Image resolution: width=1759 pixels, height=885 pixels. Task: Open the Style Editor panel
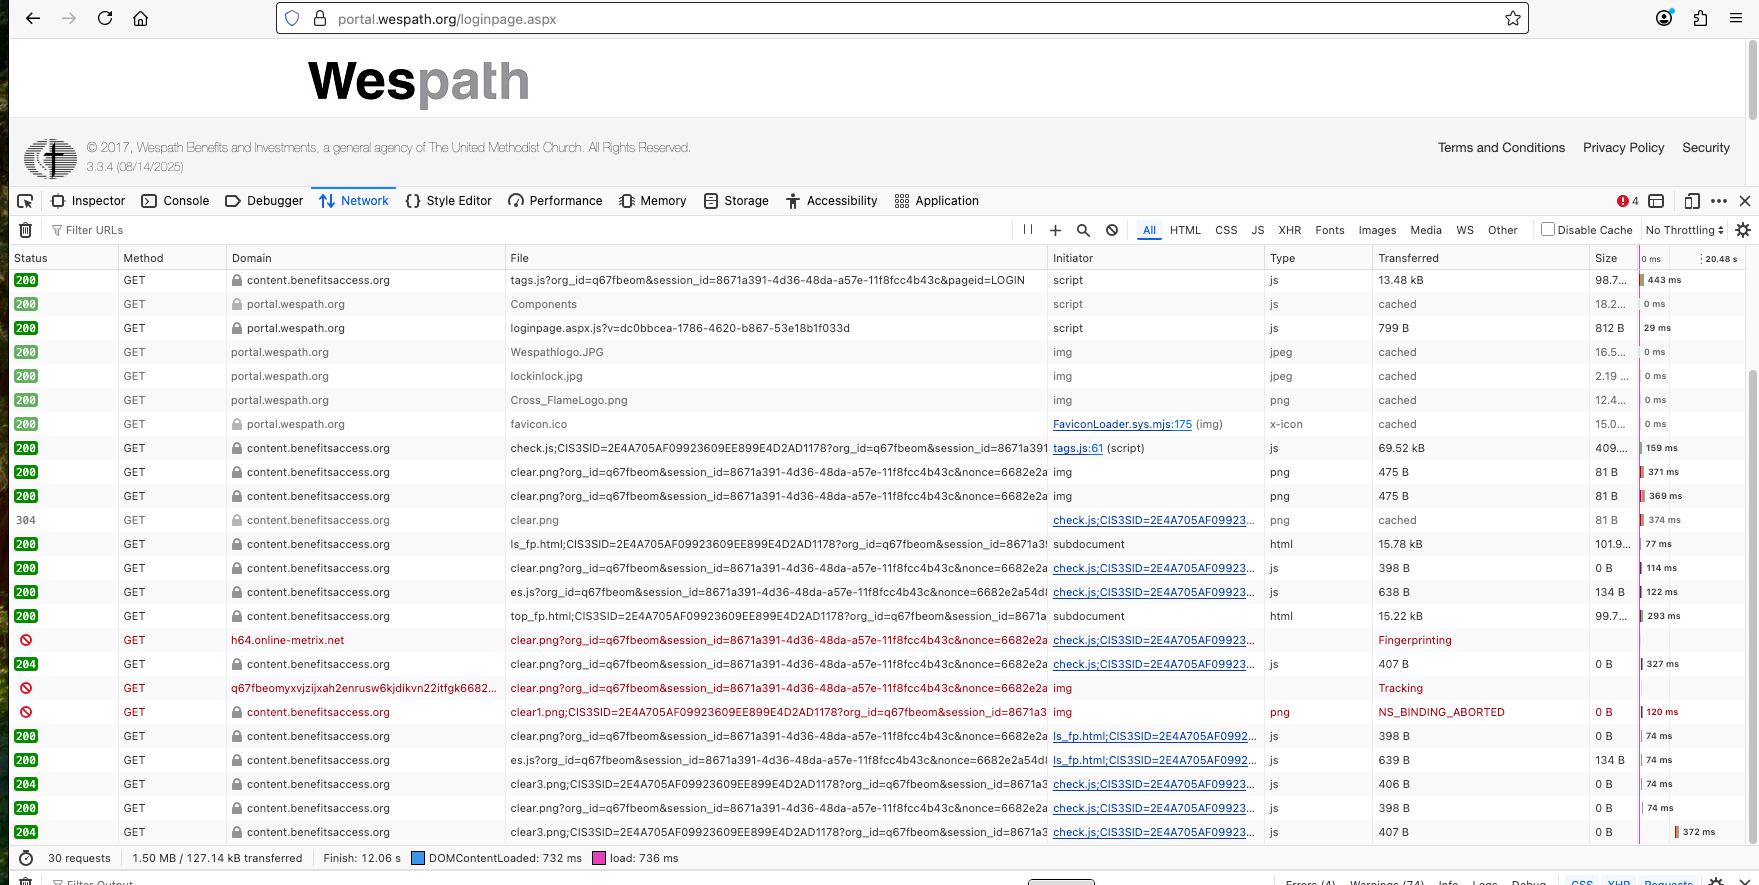coord(448,201)
